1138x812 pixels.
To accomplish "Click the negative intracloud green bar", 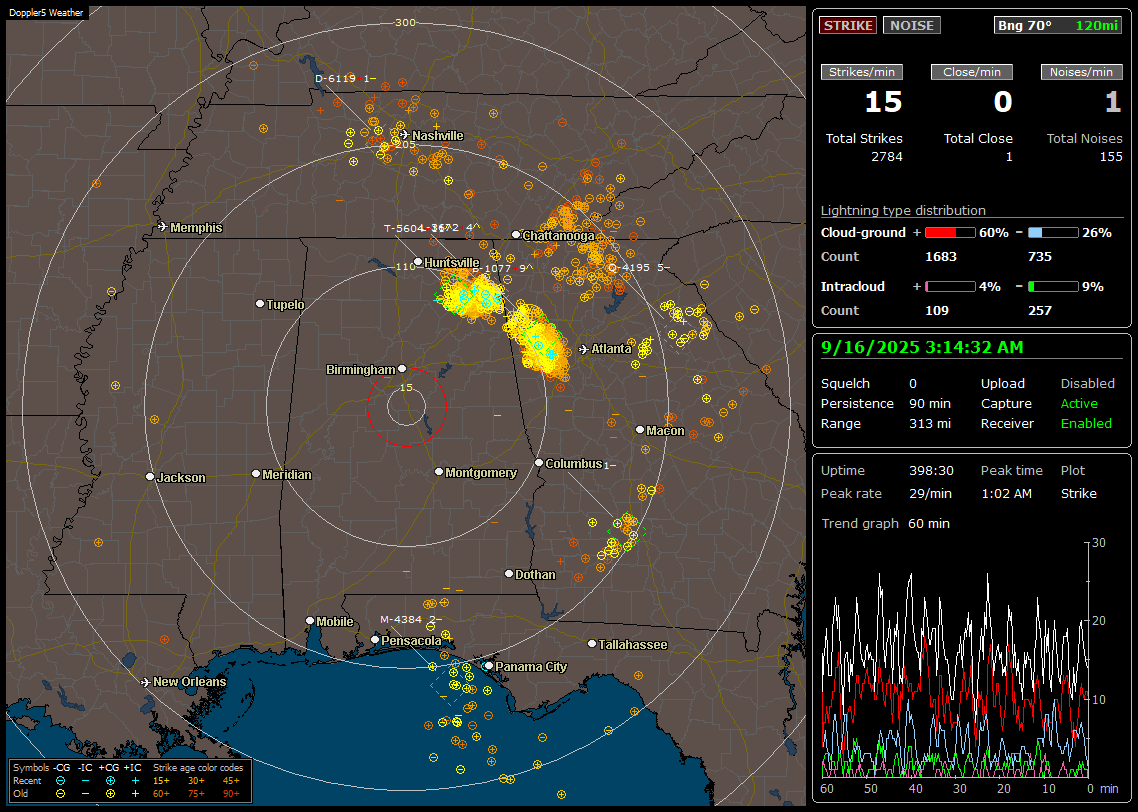I will (x=1053, y=287).
